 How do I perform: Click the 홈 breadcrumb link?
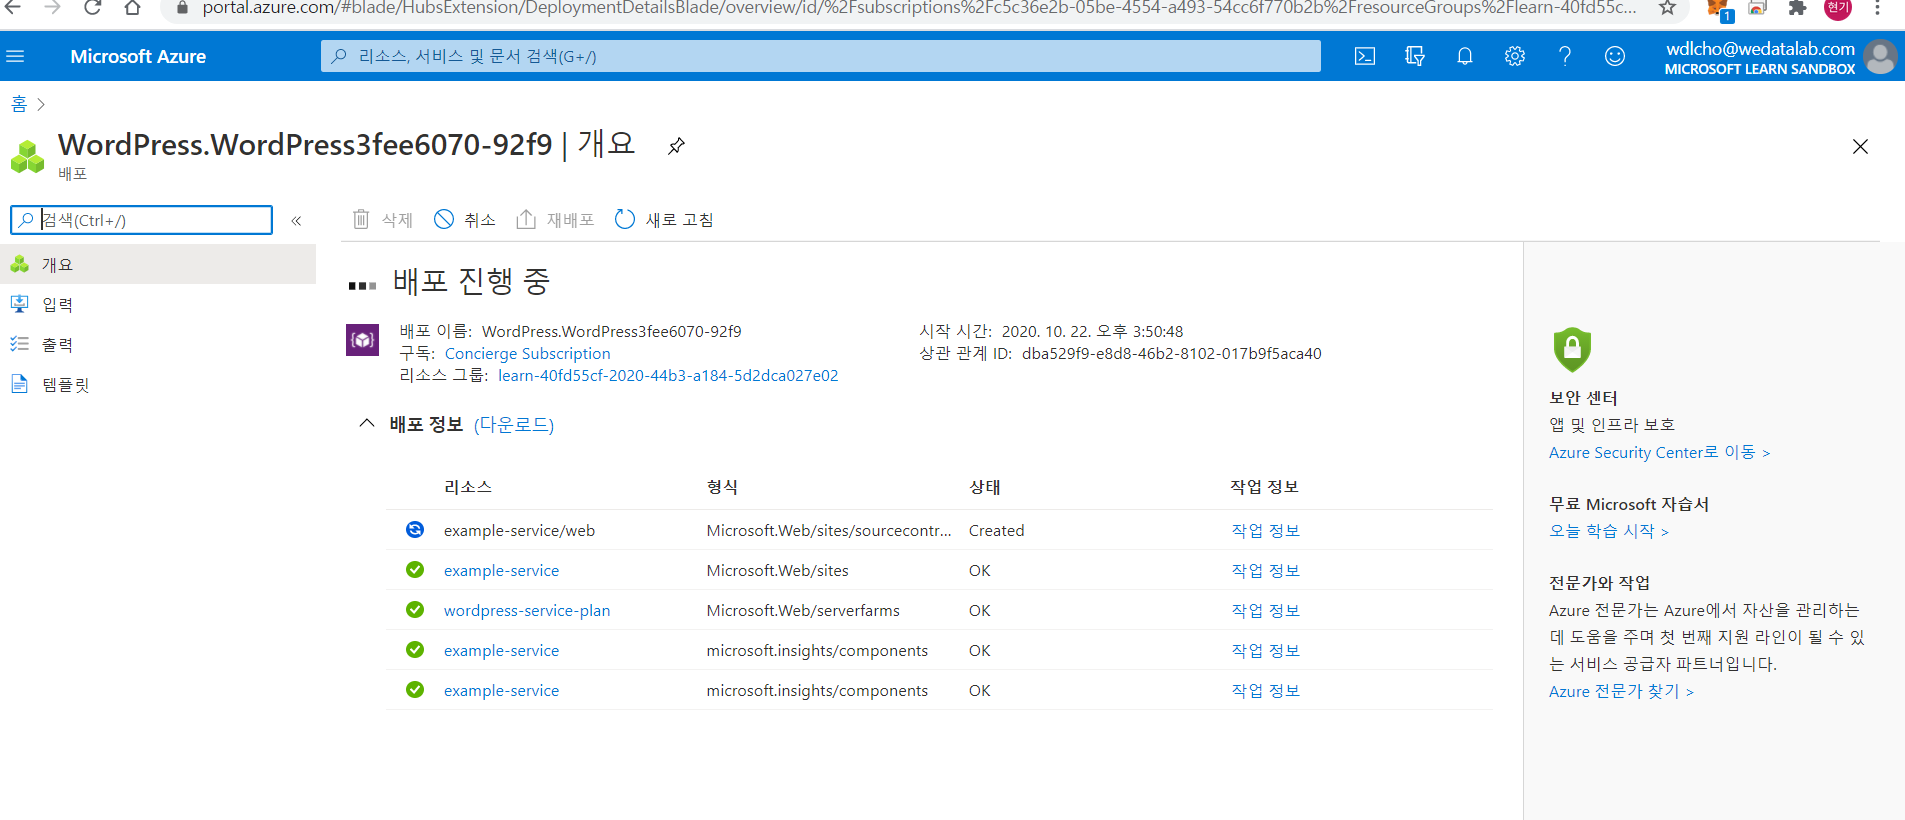pos(19,104)
